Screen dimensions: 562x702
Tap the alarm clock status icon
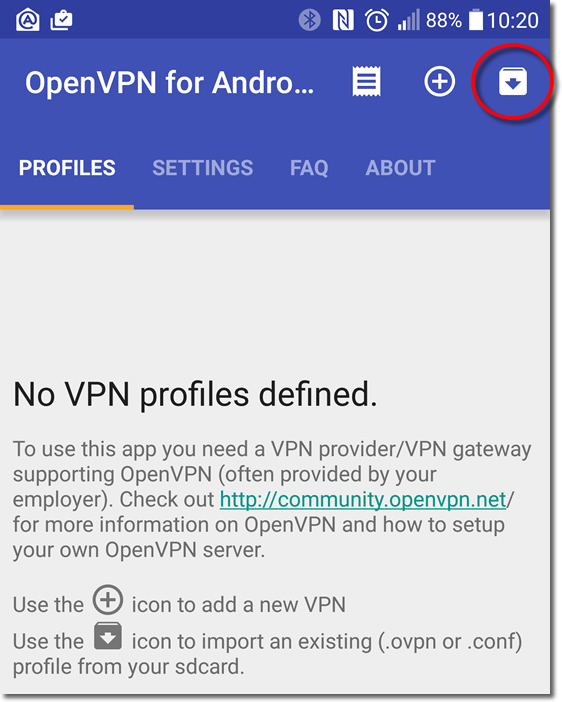(x=377, y=20)
